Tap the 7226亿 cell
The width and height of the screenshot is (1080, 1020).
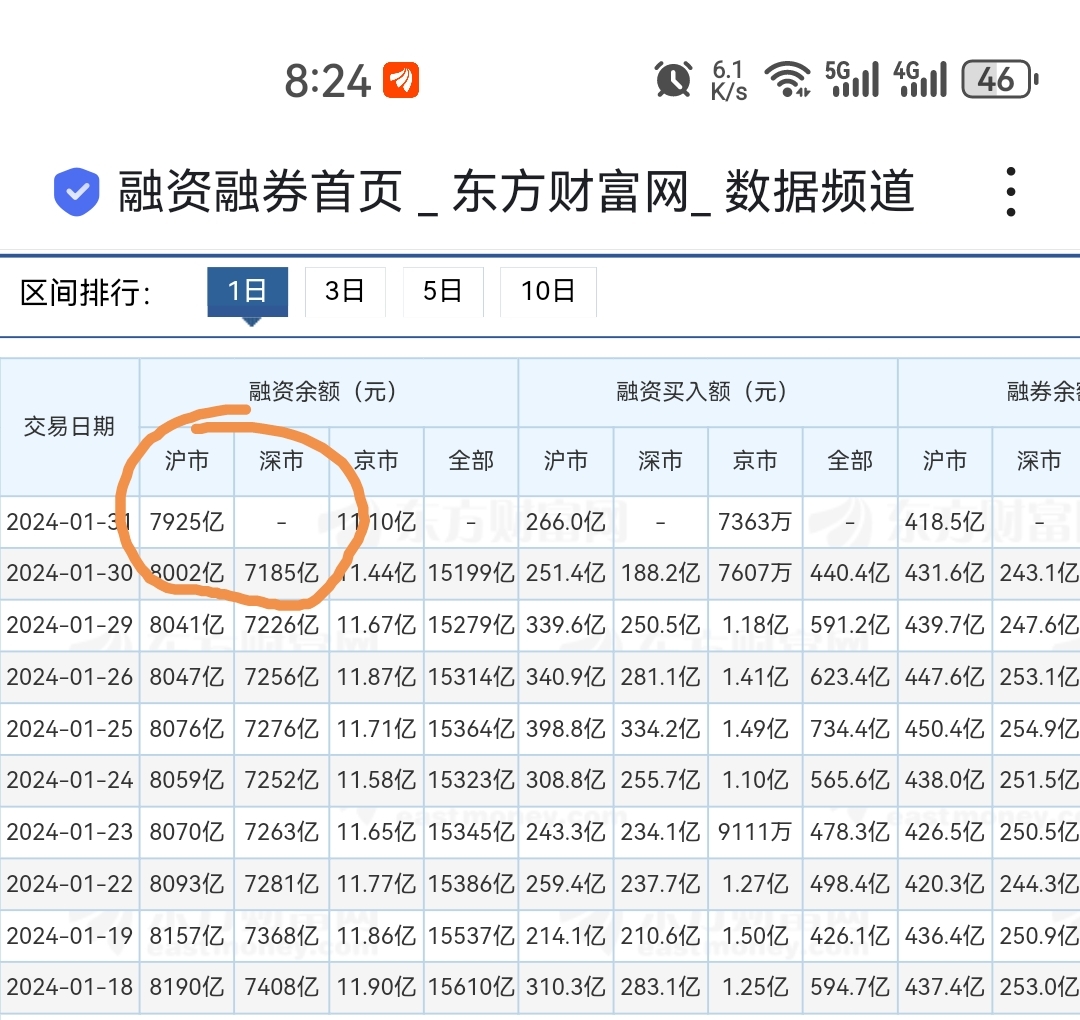click(282, 625)
